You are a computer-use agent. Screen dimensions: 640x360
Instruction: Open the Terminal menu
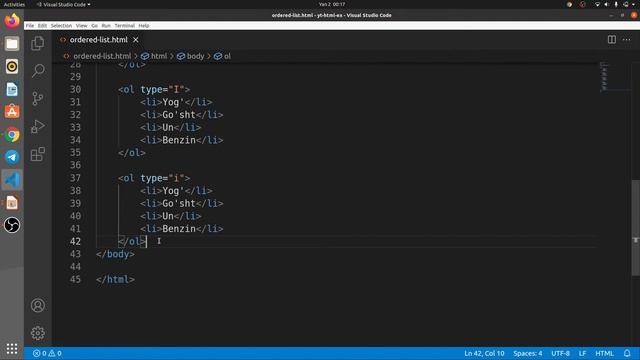tap(124, 25)
